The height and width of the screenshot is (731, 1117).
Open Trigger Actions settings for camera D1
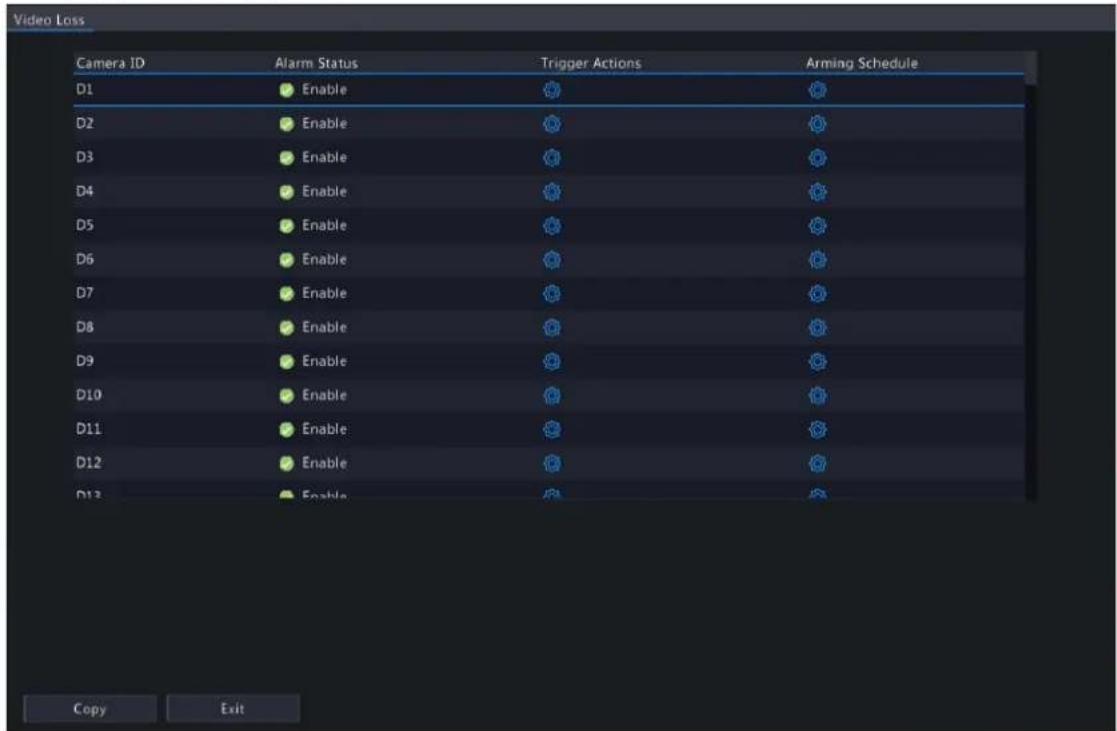point(552,90)
